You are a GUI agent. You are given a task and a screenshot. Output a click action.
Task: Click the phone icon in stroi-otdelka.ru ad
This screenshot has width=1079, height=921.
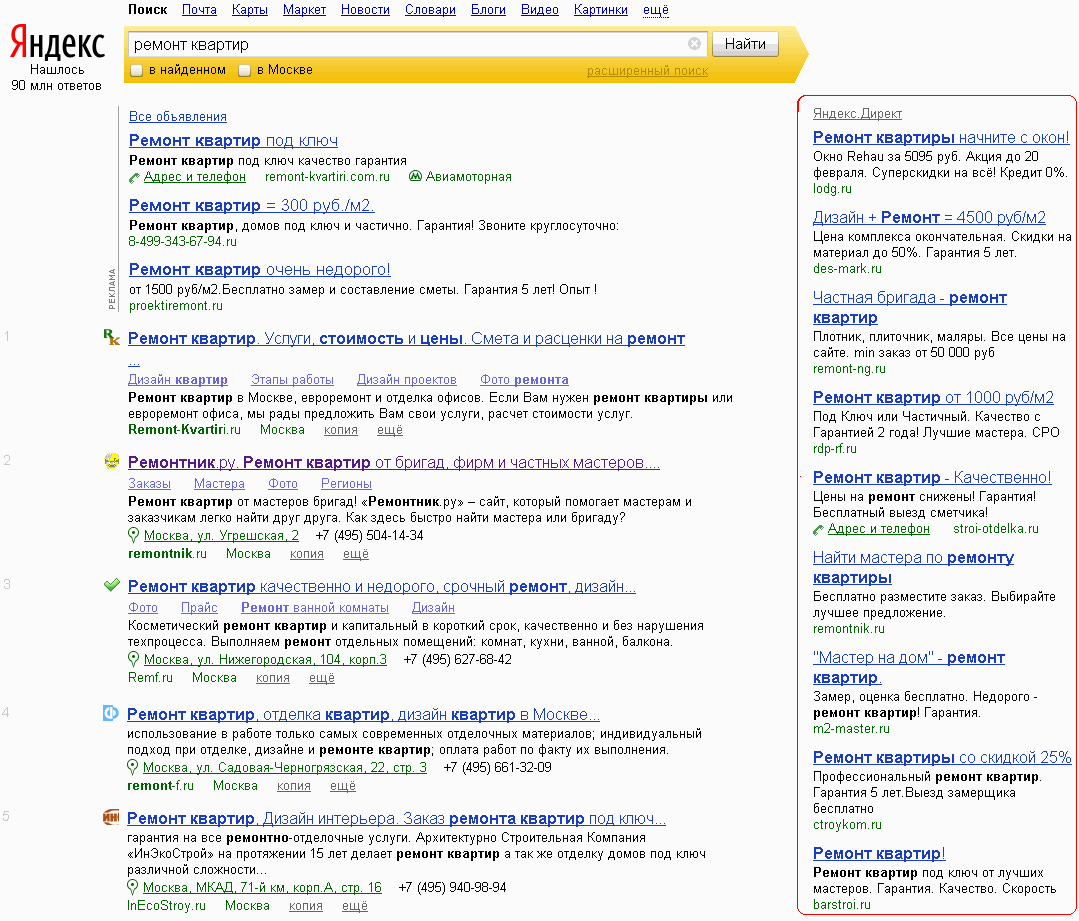coord(818,529)
